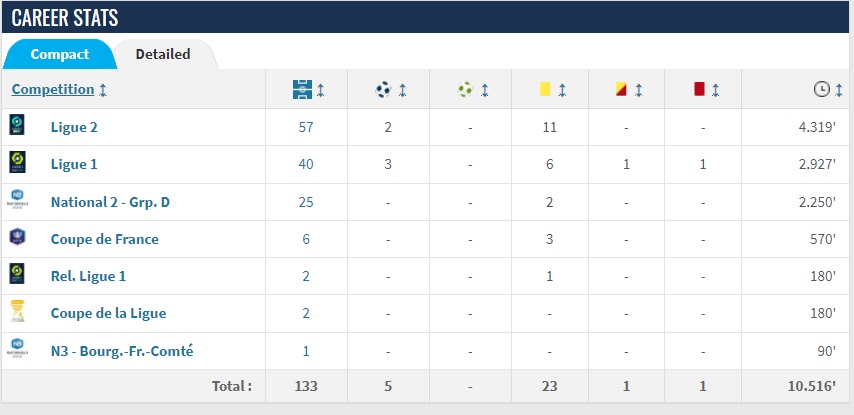Image resolution: width=854 pixels, height=415 pixels.
Task: Click the second yellow card icon header
Action: pos(621,89)
